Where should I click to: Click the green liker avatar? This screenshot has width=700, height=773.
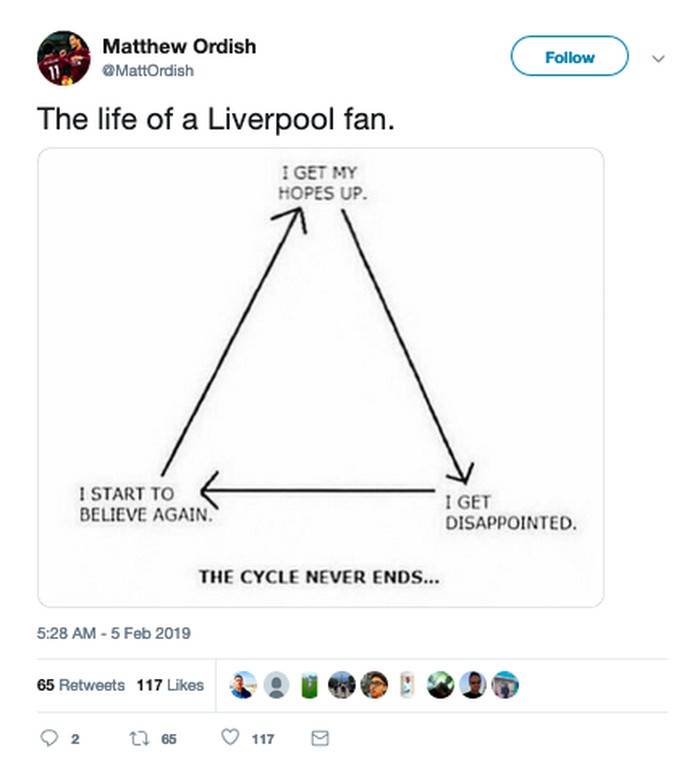(309, 685)
